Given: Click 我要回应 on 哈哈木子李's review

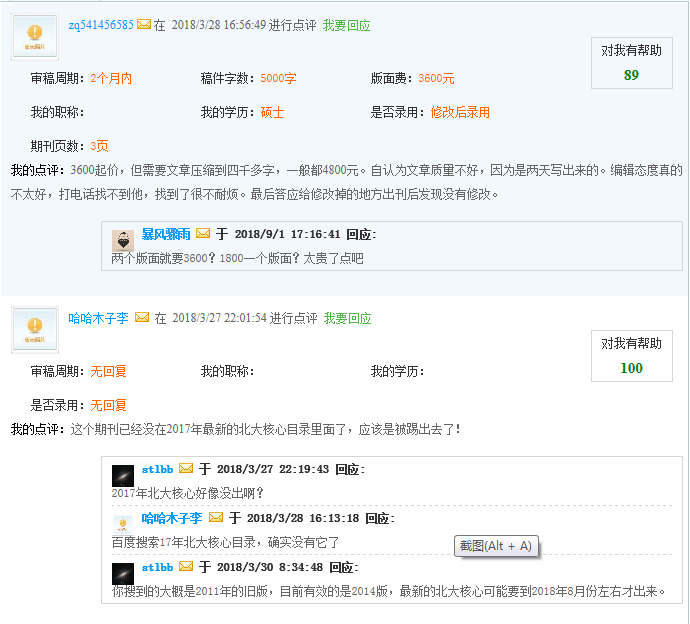Looking at the screenshot, I should click(x=347, y=318).
